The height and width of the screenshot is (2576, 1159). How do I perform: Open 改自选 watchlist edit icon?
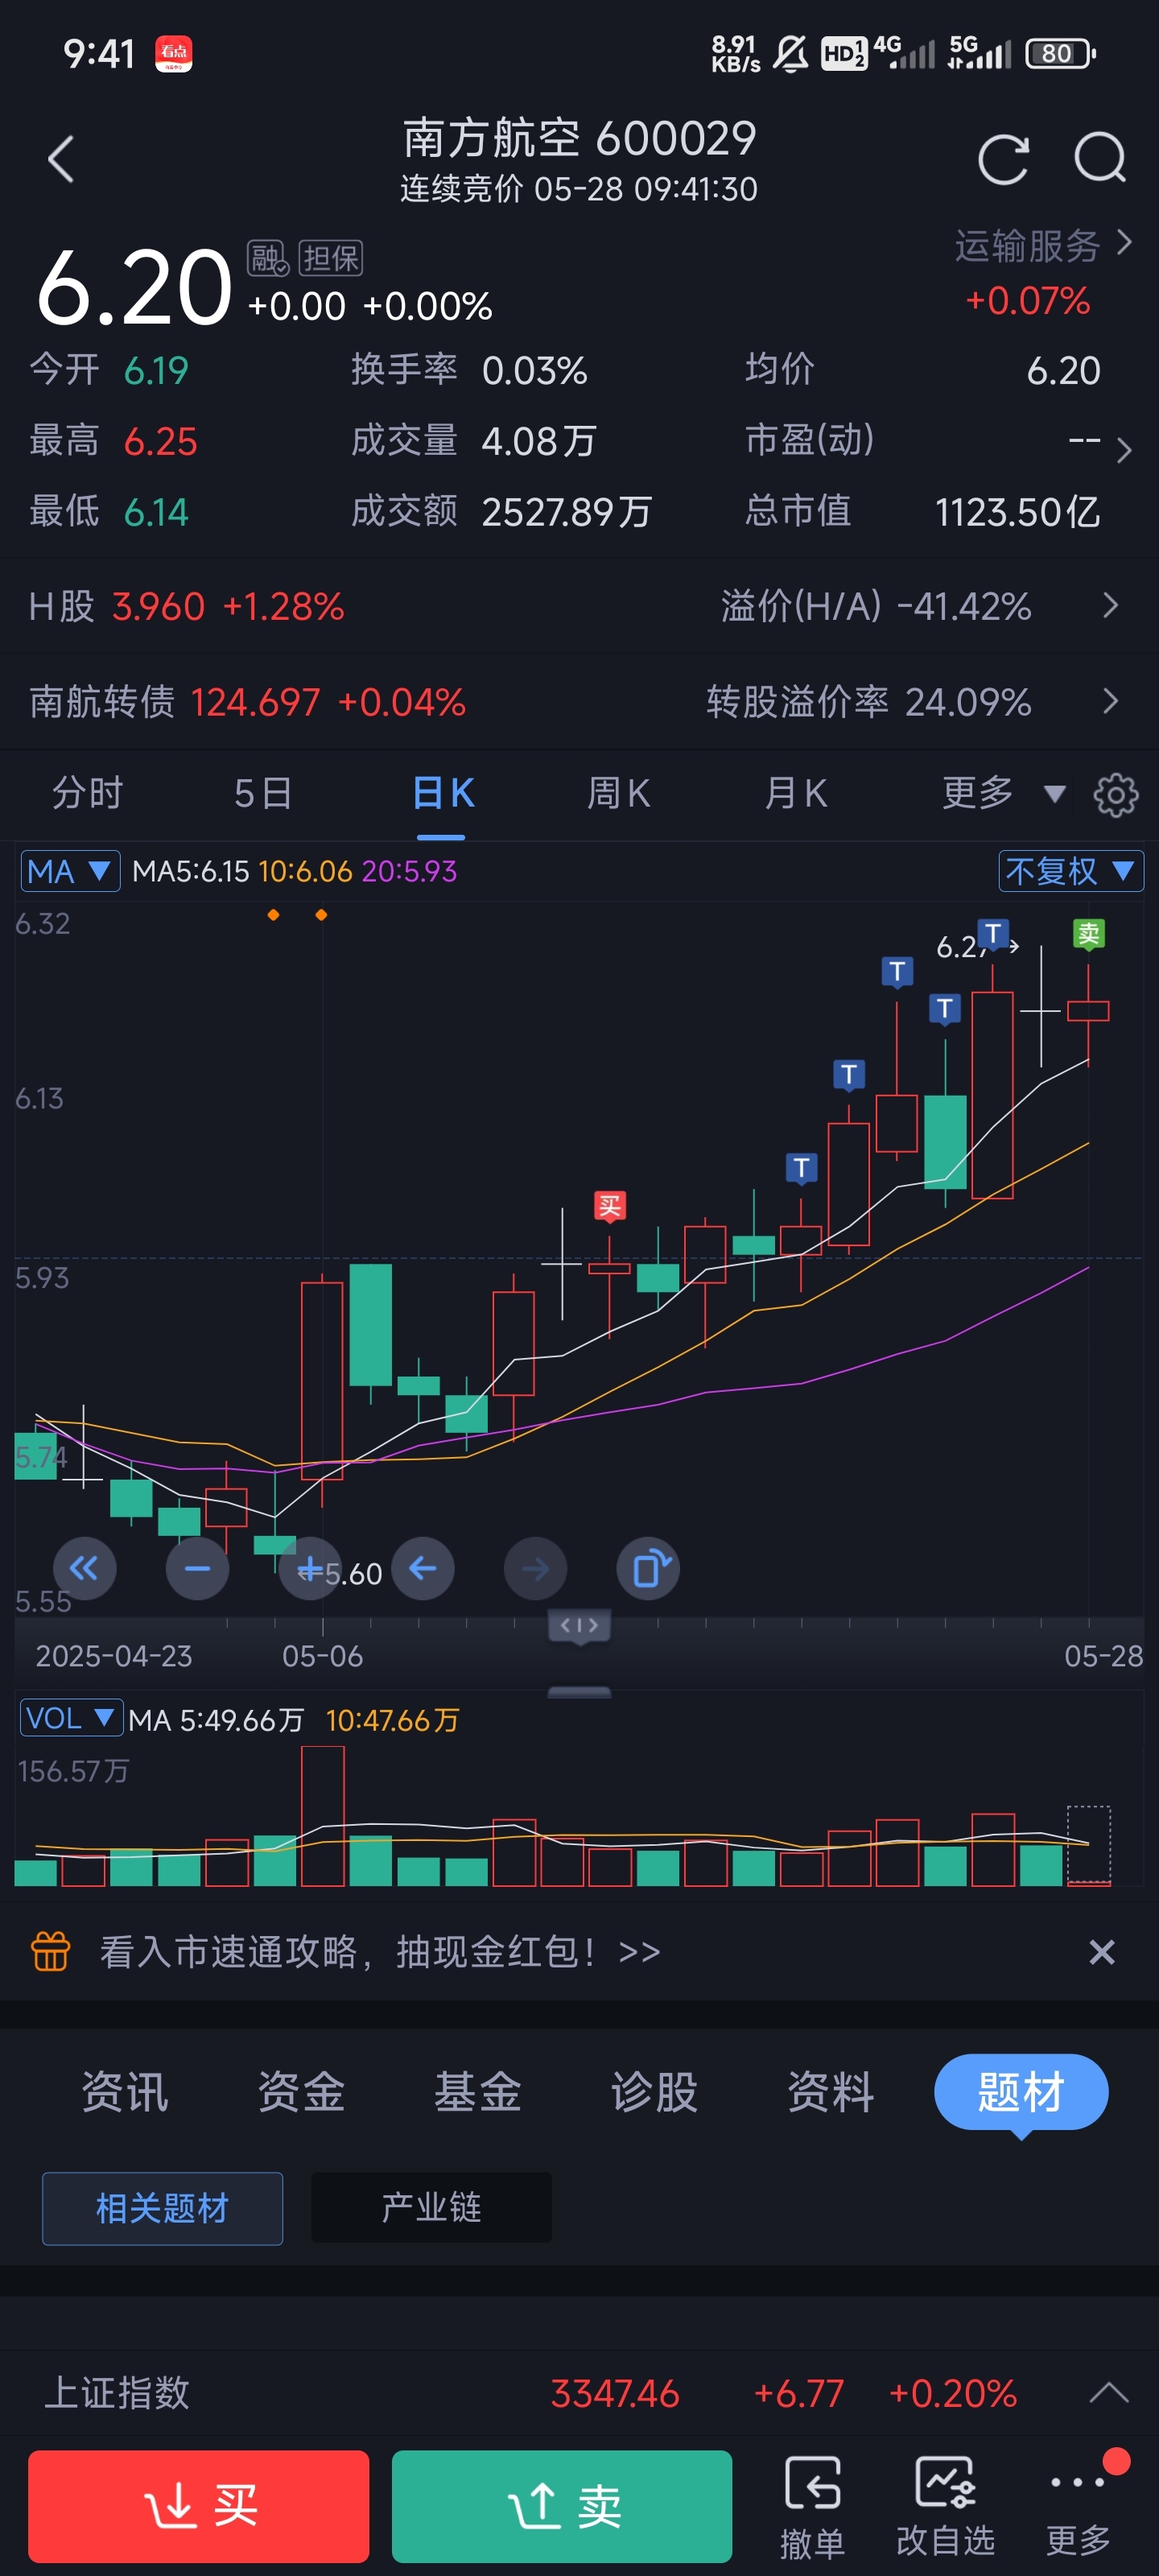click(x=944, y=2506)
